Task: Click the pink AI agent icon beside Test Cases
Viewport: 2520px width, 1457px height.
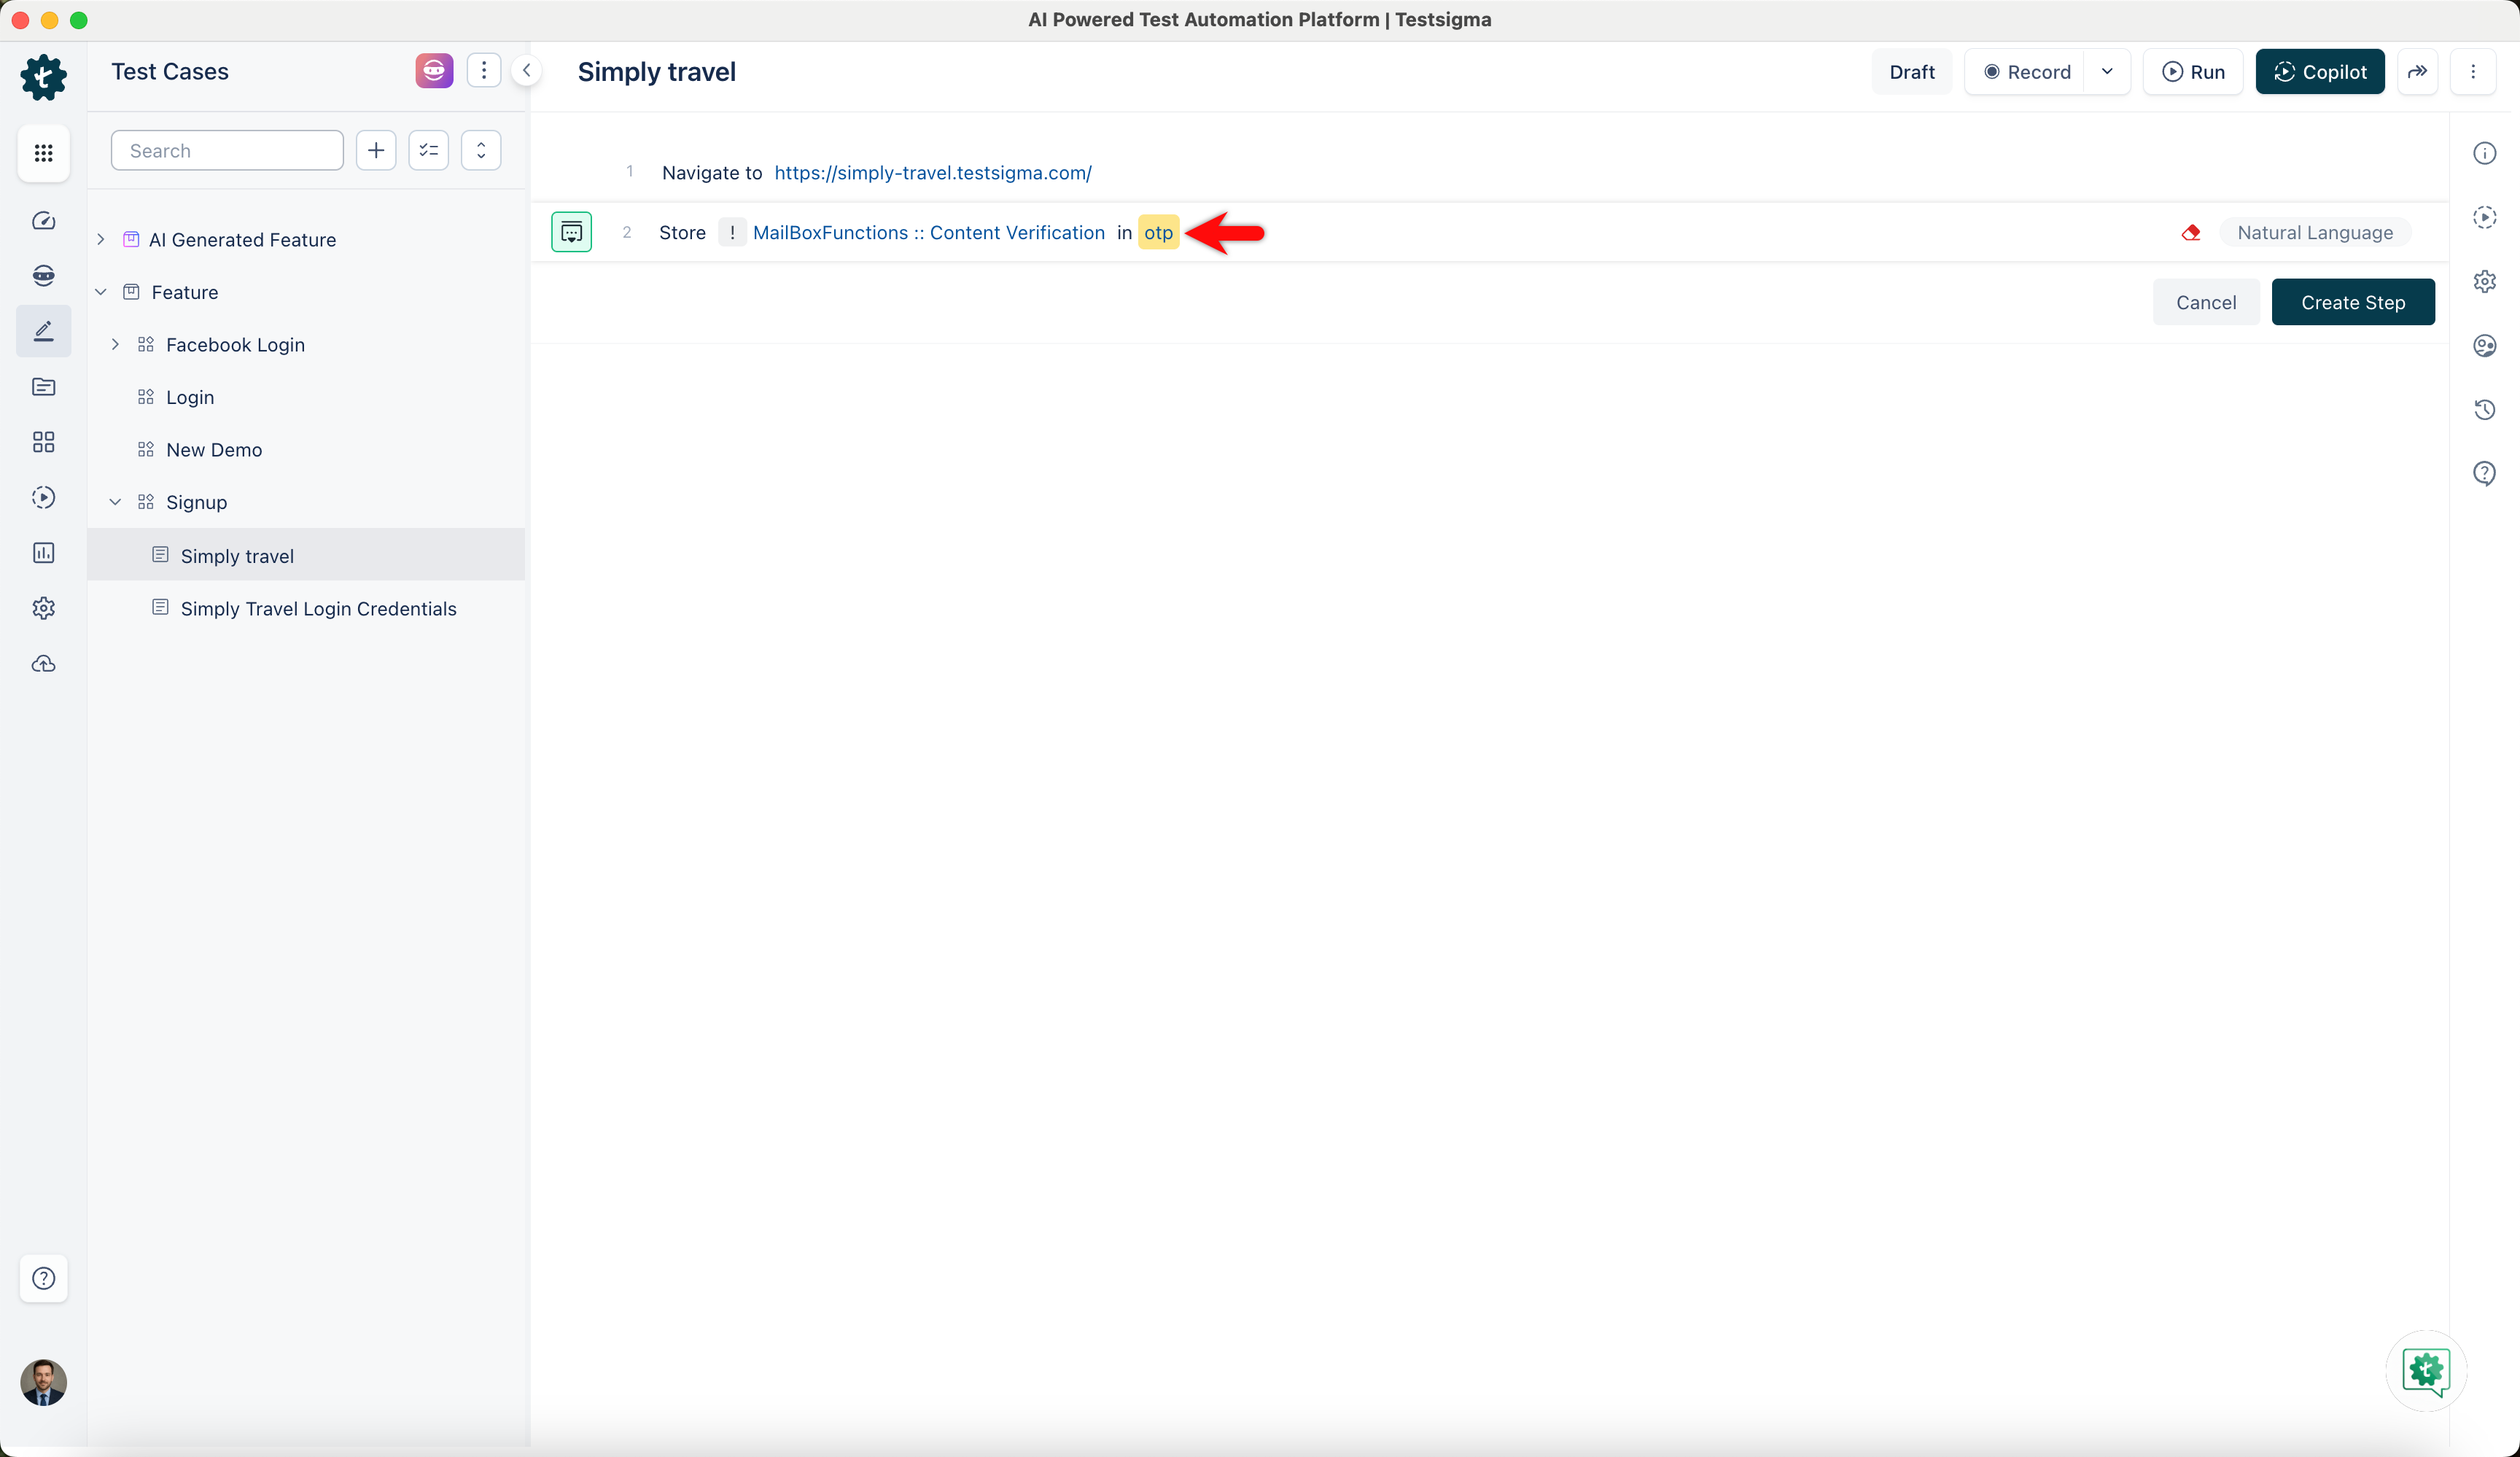Action: pos(434,71)
